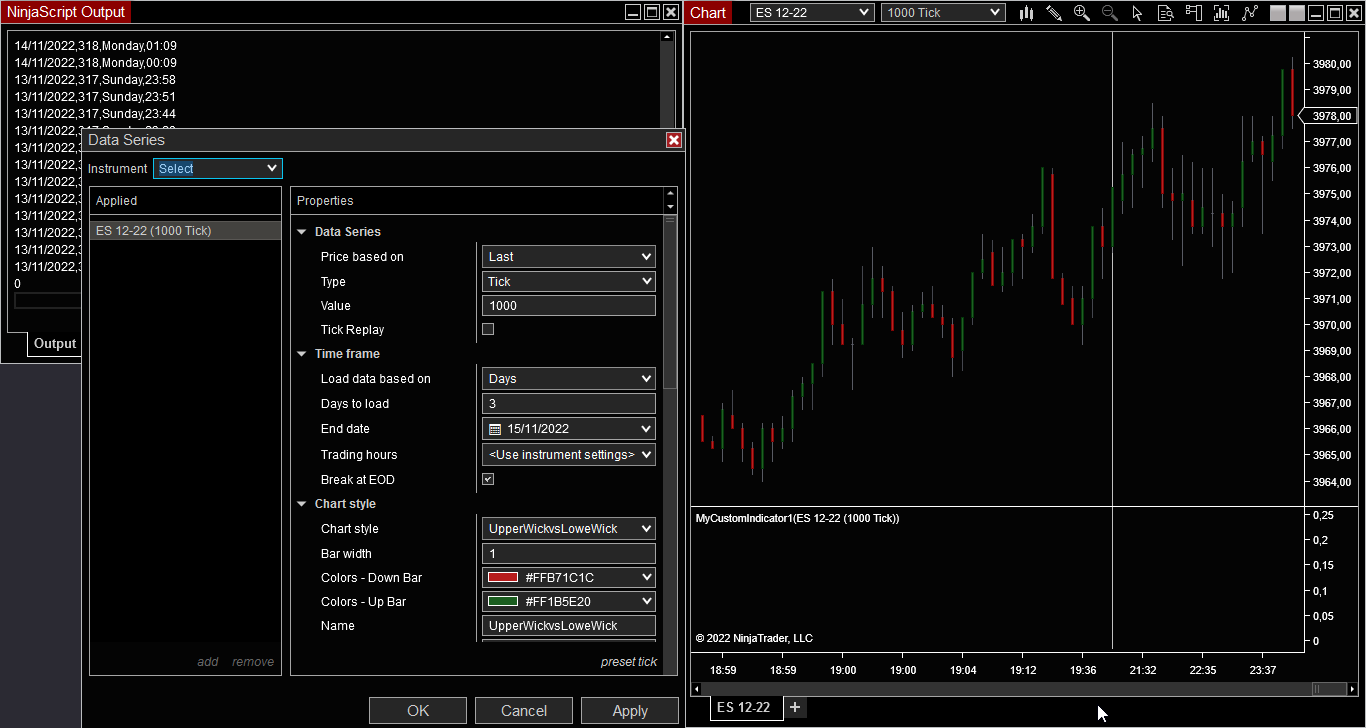Open the Price based on dropdown
Viewport: 1366px width, 728px height.
coord(569,257)
